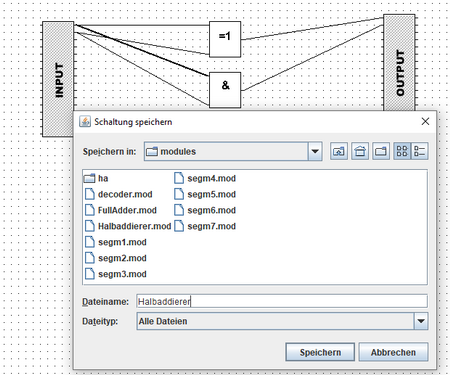Select file segm1.mod
Viewport: 450px width, 375px height.
tap(115, 242)
